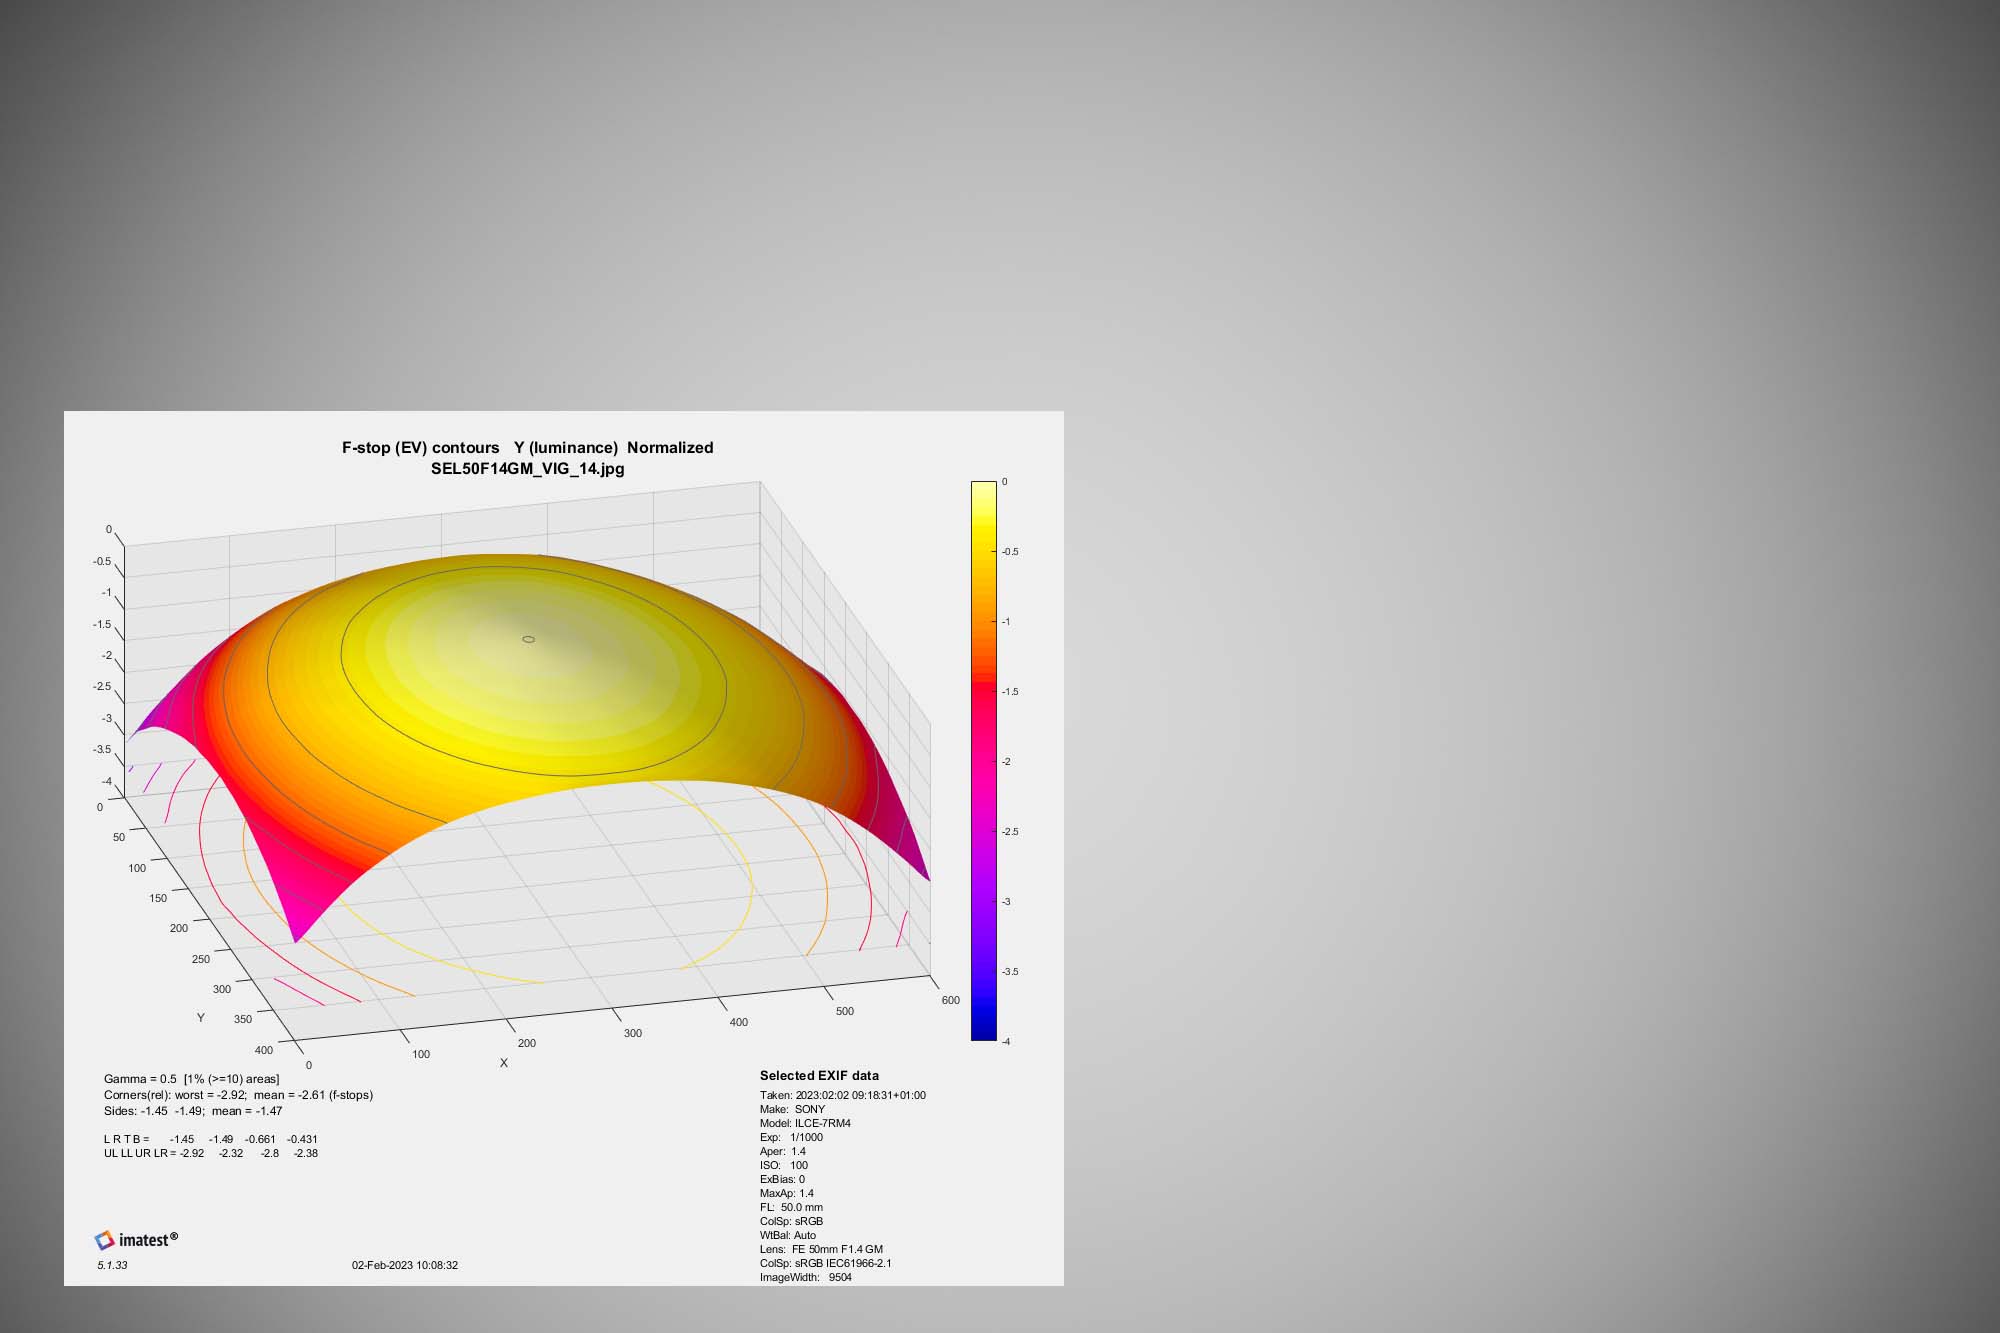Click the Y axis label
Image resolution: width=2000 pixels, height=1333 pixels.
click(x=201, y=1017)
